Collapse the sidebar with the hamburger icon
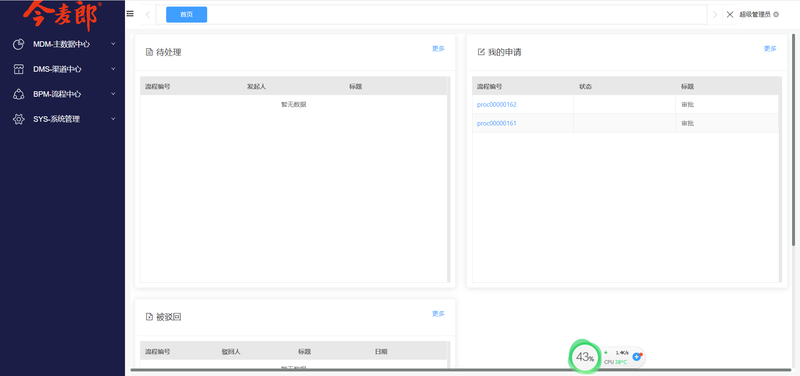Viewport: 800px width, 376px height. pos(130,14)
